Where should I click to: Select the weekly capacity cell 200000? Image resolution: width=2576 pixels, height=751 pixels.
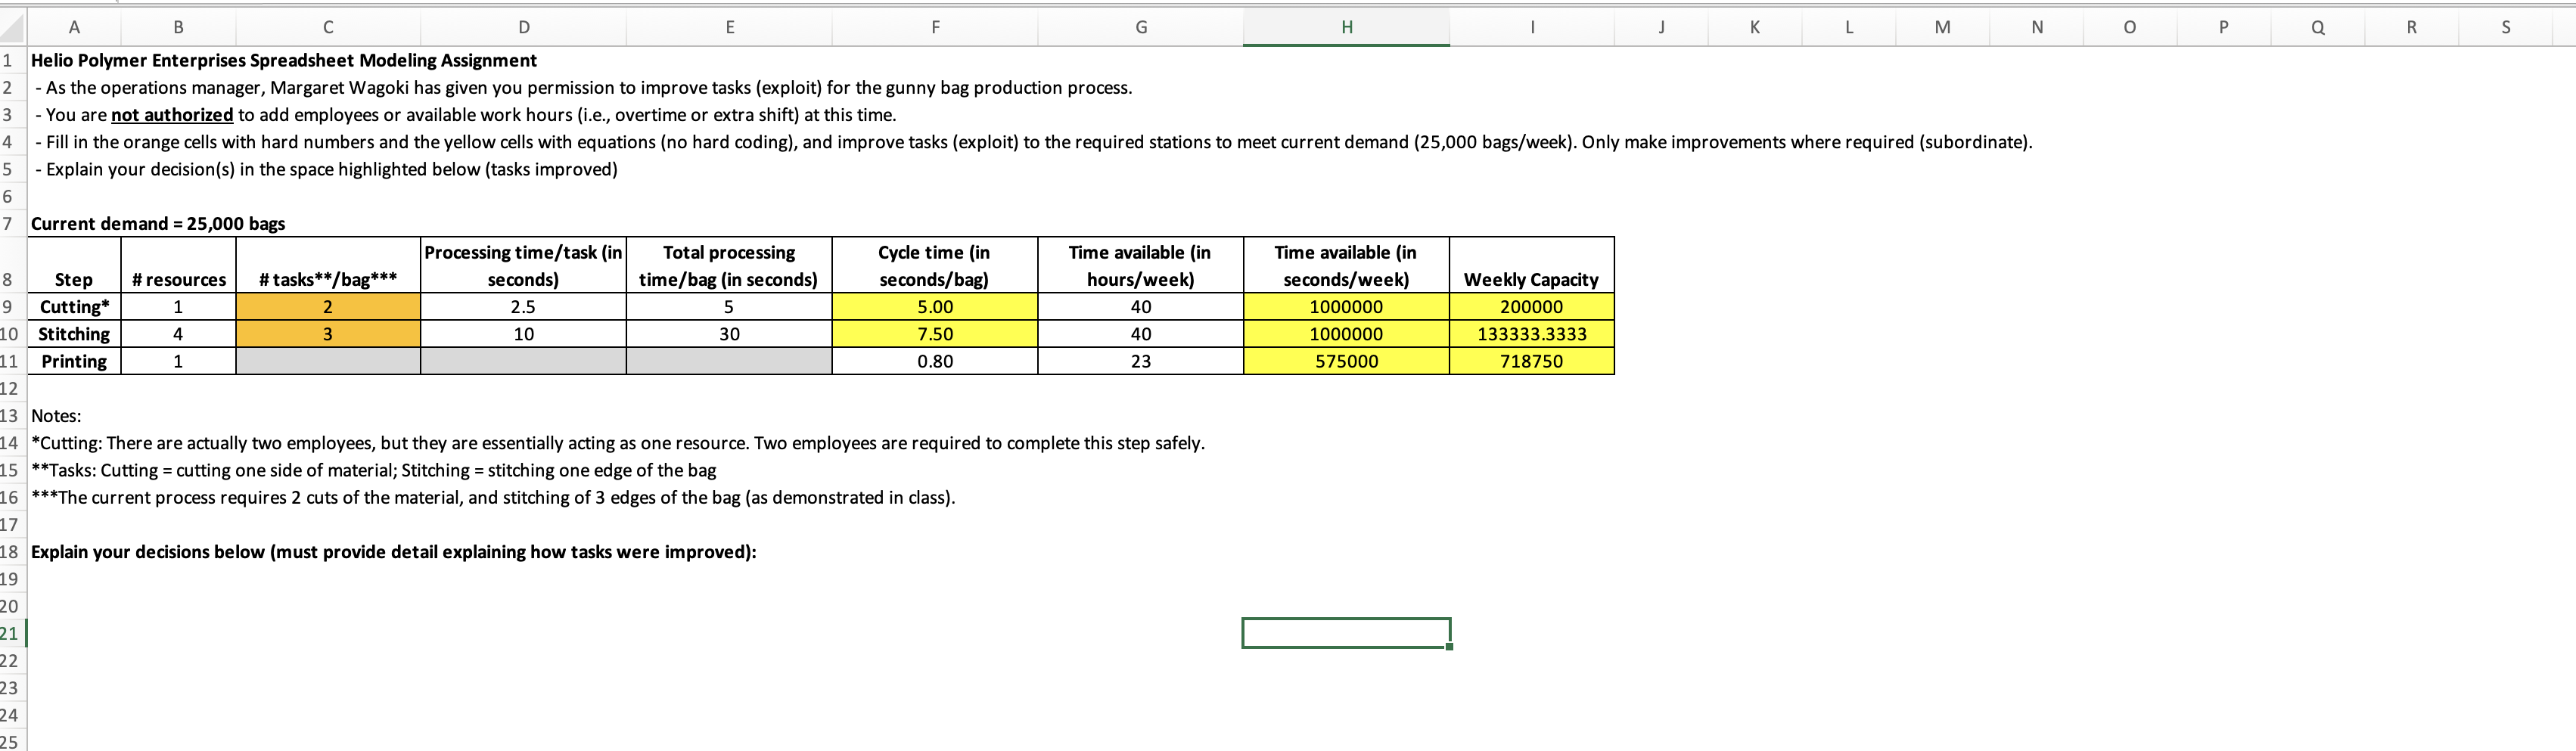(x=1532, y=307)
